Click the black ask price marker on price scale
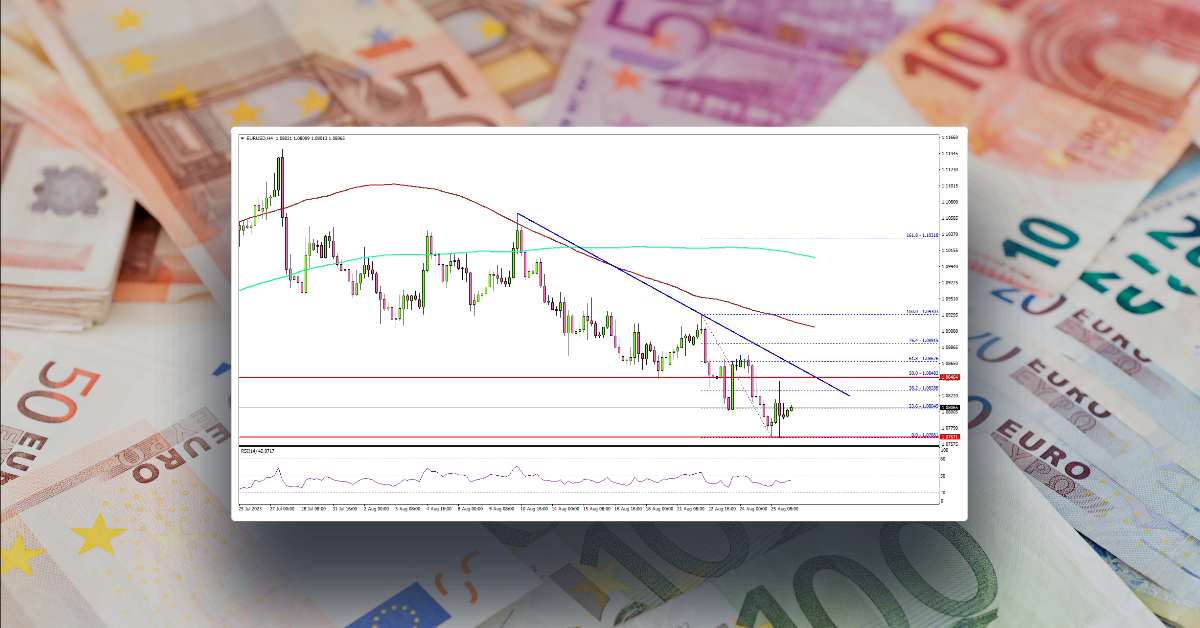Image resolution: width=1200 pixels, height=628 pixels. click(950, 407)
